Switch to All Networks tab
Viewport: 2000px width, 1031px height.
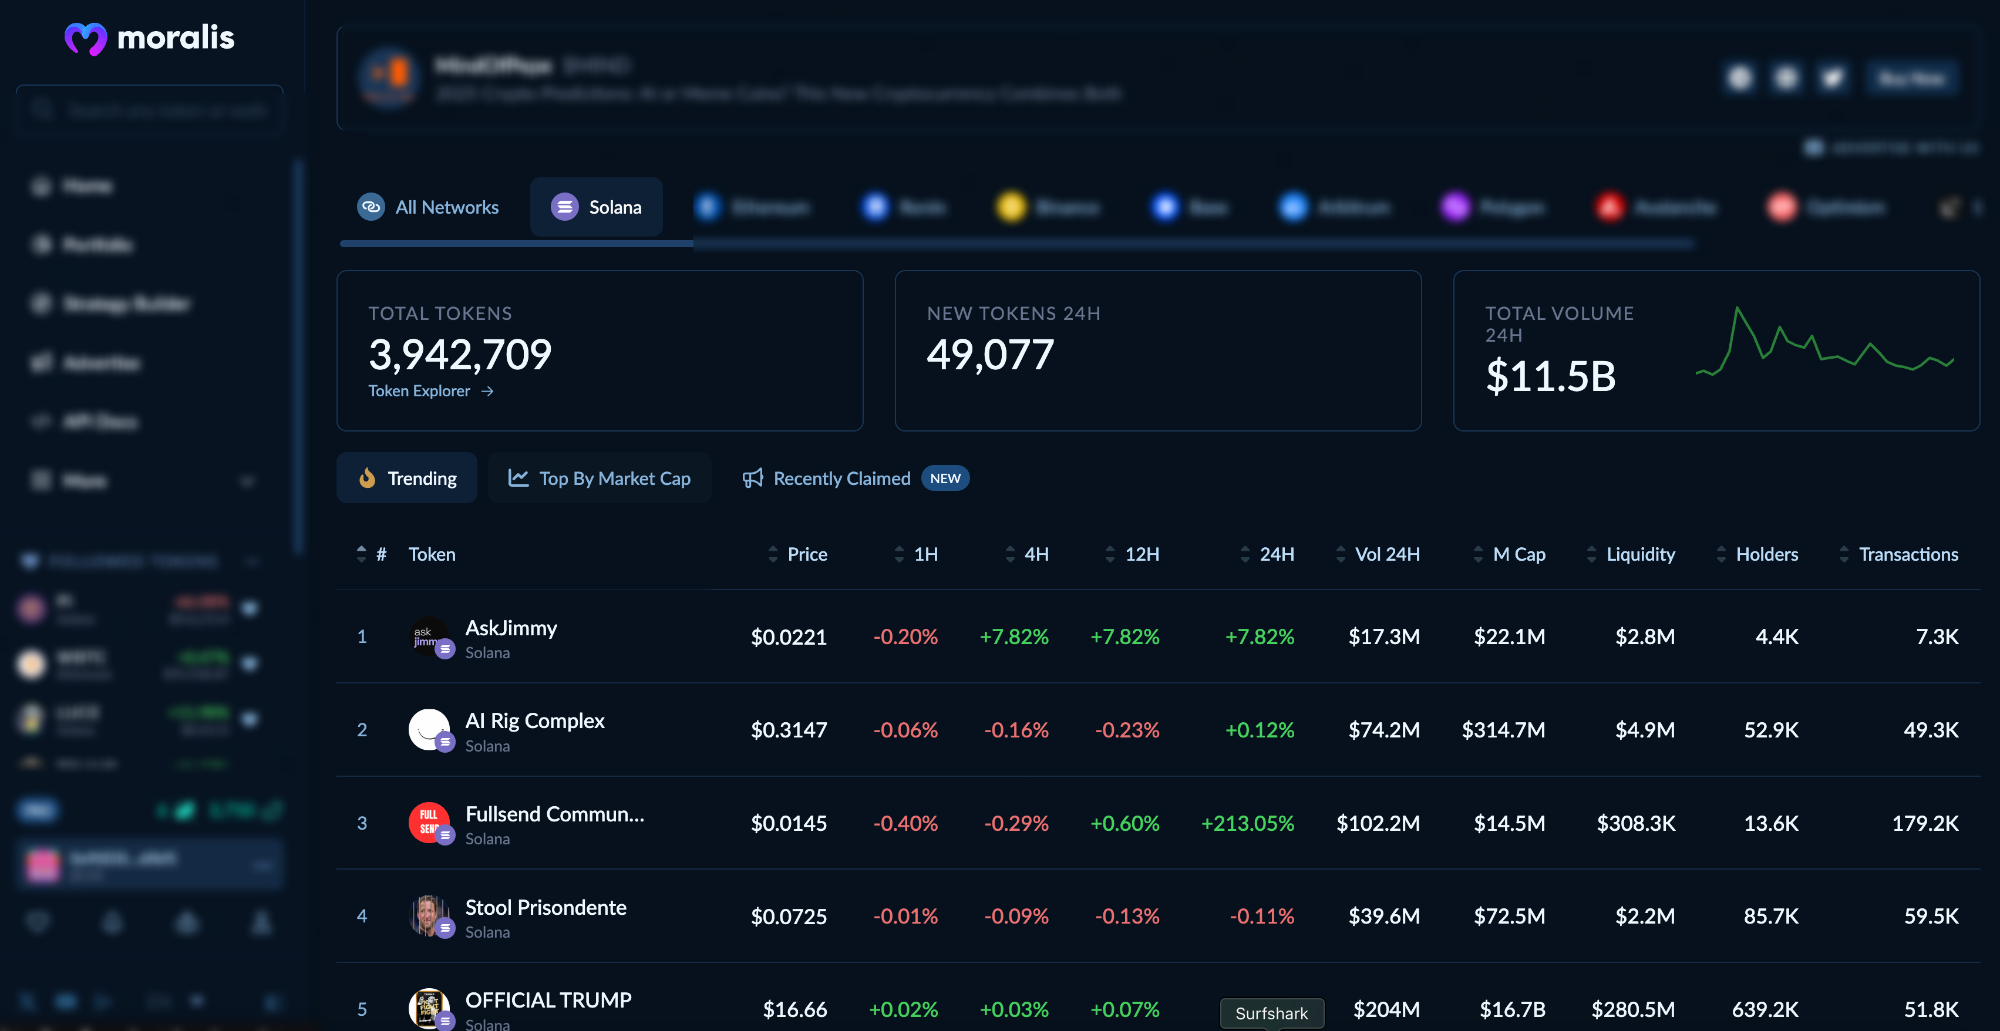(x=428, y=207)
